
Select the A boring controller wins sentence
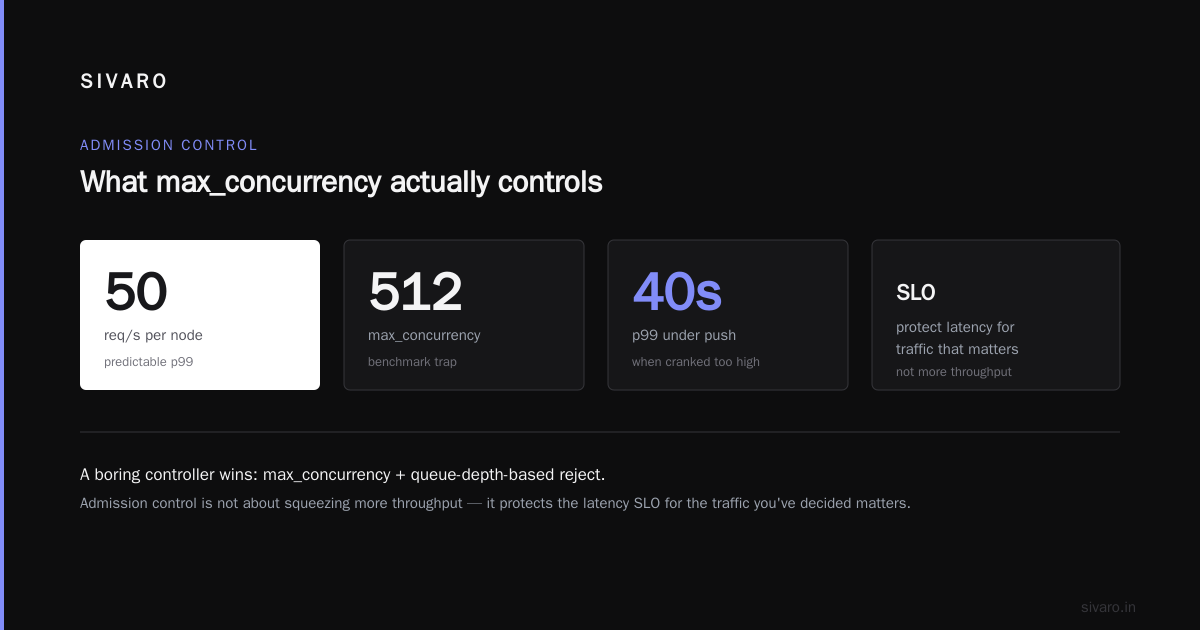(342, 474)
